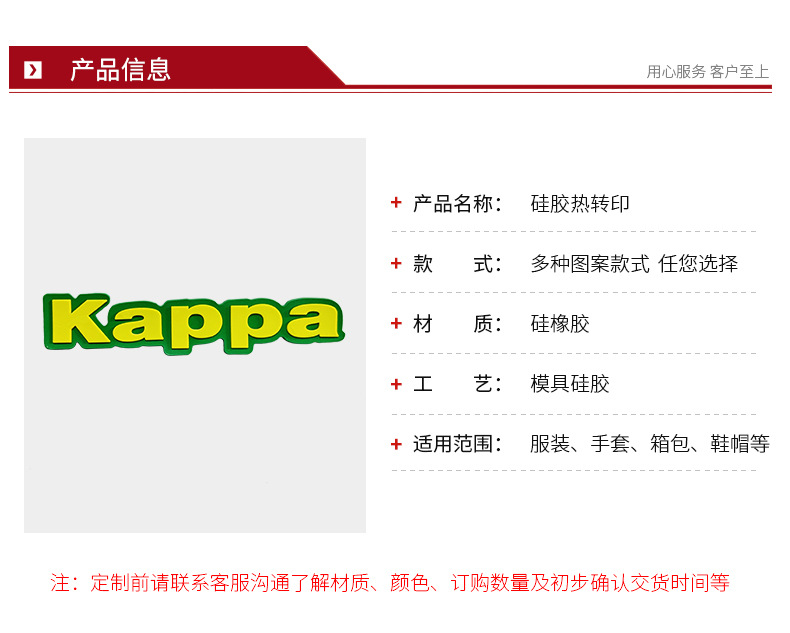This screenshot has height=633, width=790.
Task: Select the value 模具硅胶
Action: coord(570,384)
